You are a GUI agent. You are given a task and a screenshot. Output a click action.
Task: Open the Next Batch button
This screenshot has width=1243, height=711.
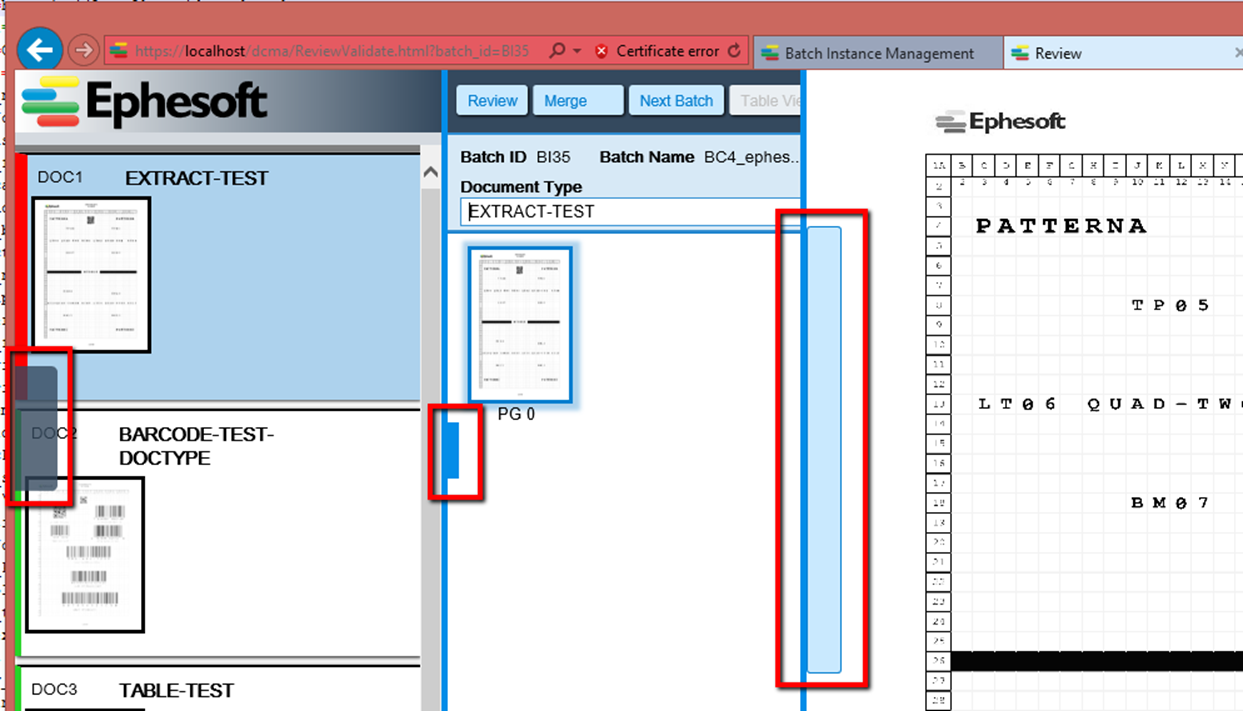tap(676, 101)
